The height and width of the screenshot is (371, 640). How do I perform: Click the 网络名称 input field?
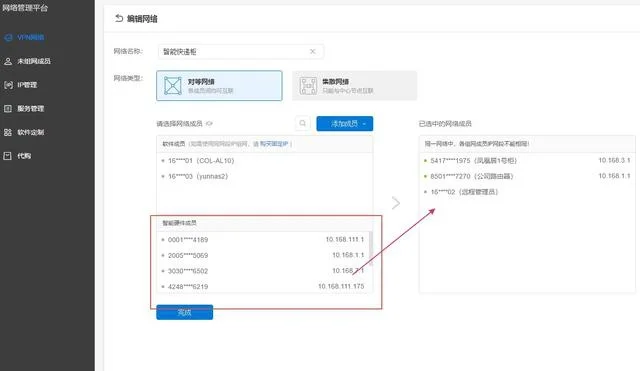[x=241, y=51]
